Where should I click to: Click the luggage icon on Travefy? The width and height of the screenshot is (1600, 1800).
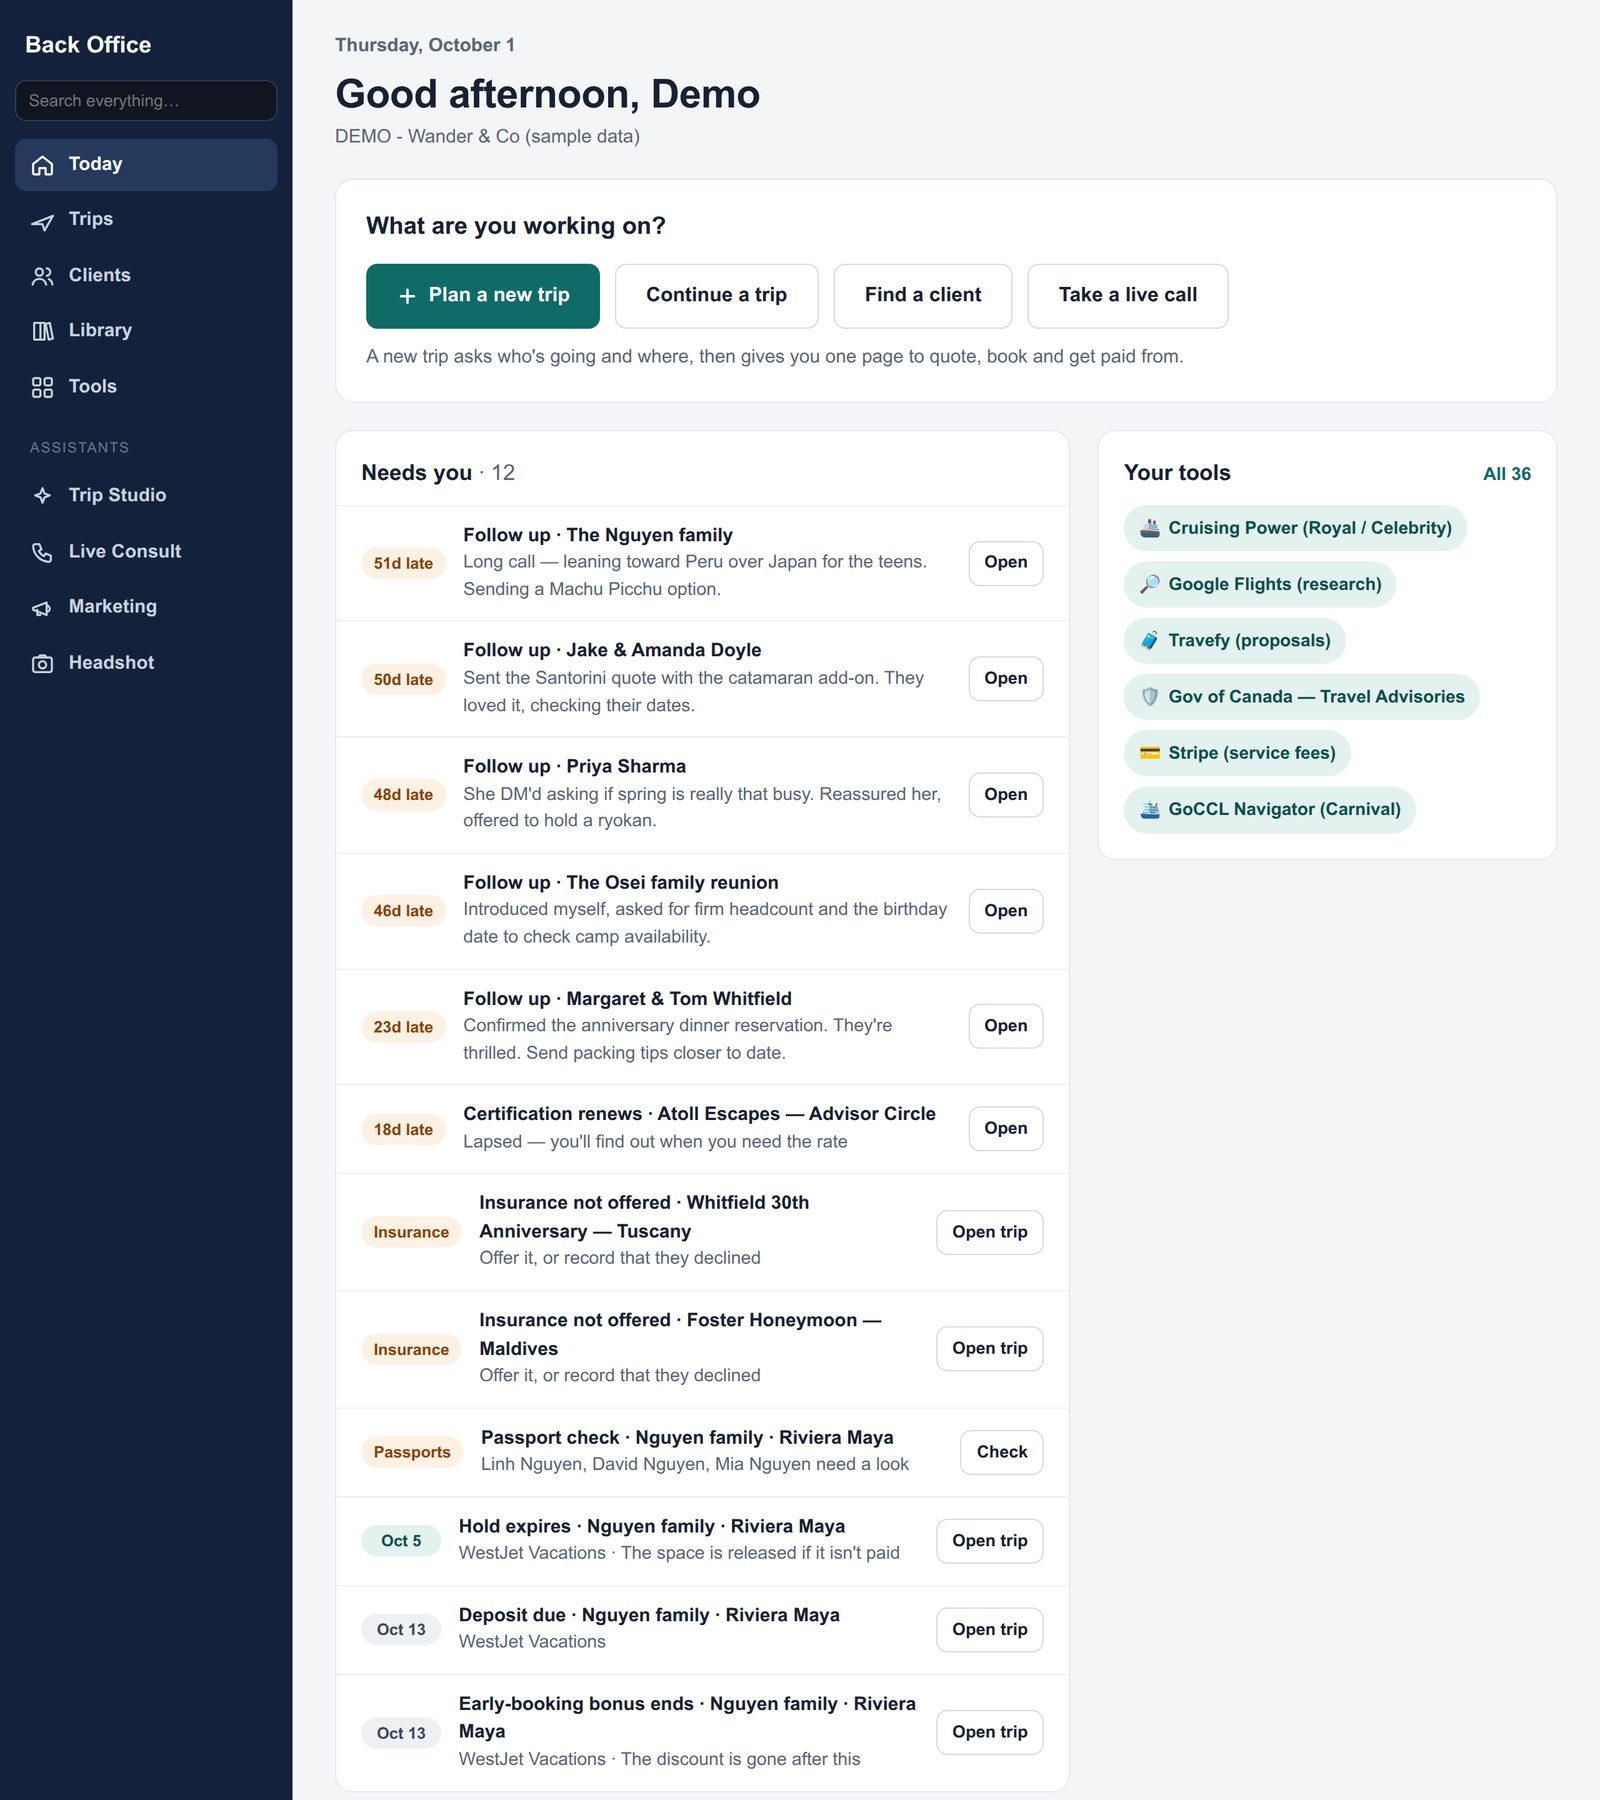coord(1150,640)
